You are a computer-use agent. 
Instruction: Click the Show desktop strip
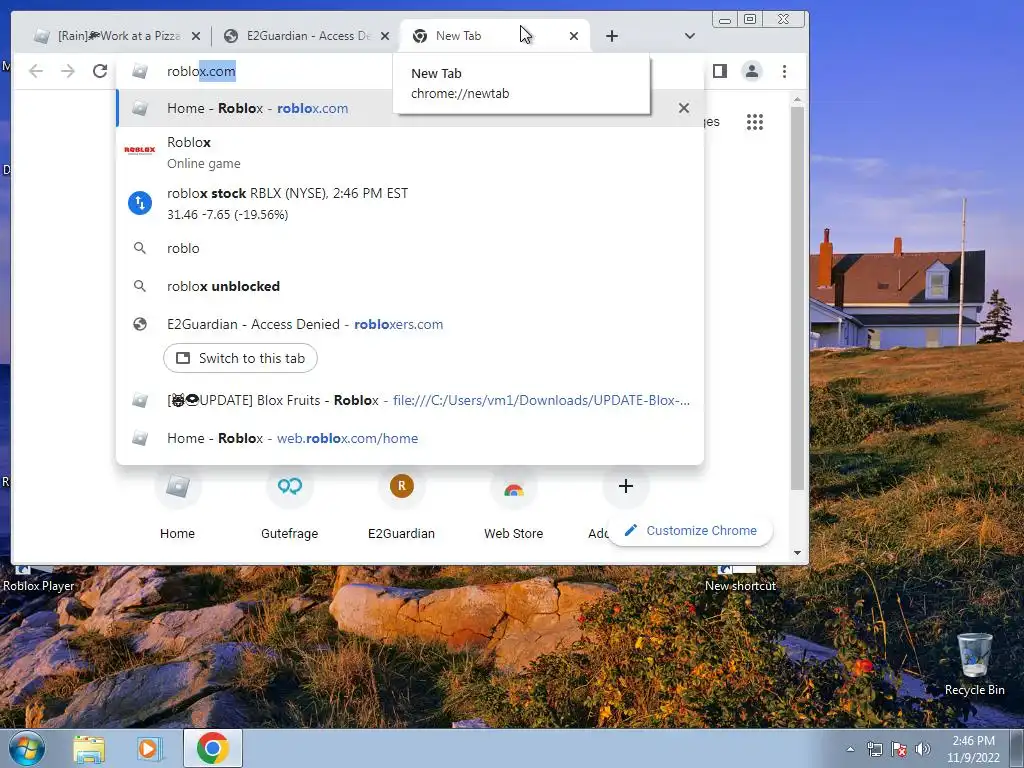(x=1017, y=748)
